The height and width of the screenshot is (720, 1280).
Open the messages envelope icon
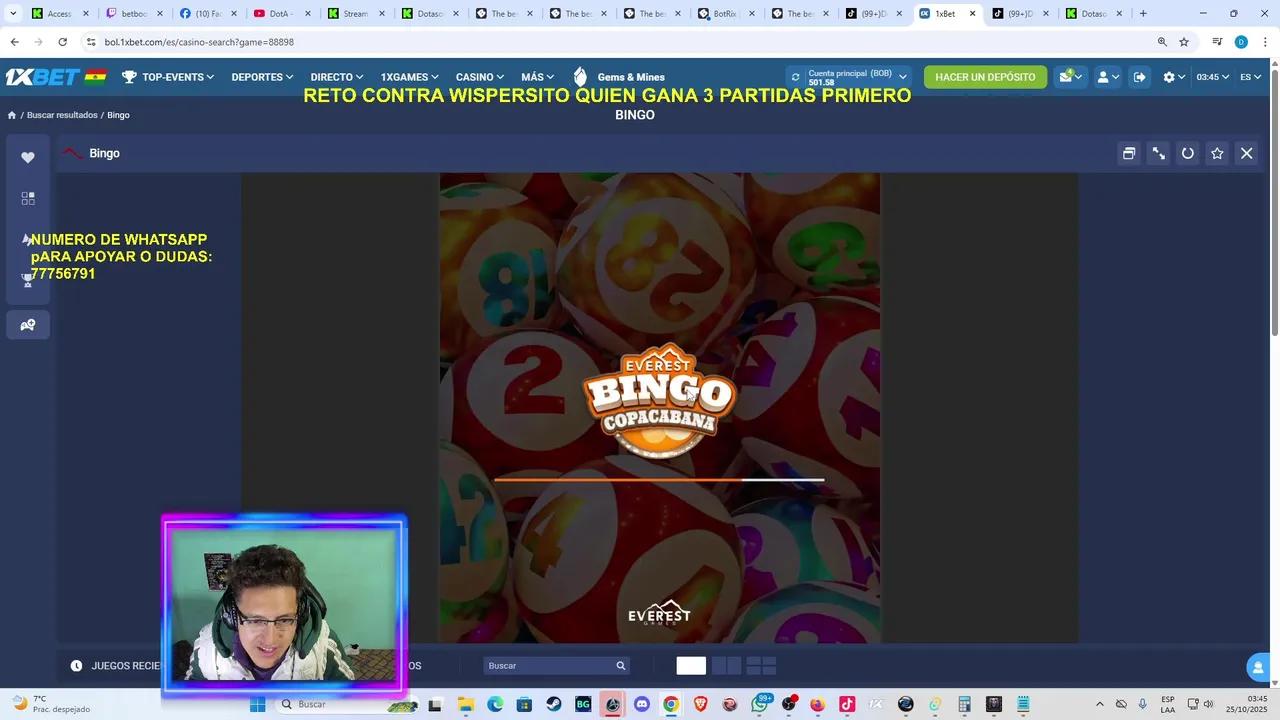[1070, 77]
